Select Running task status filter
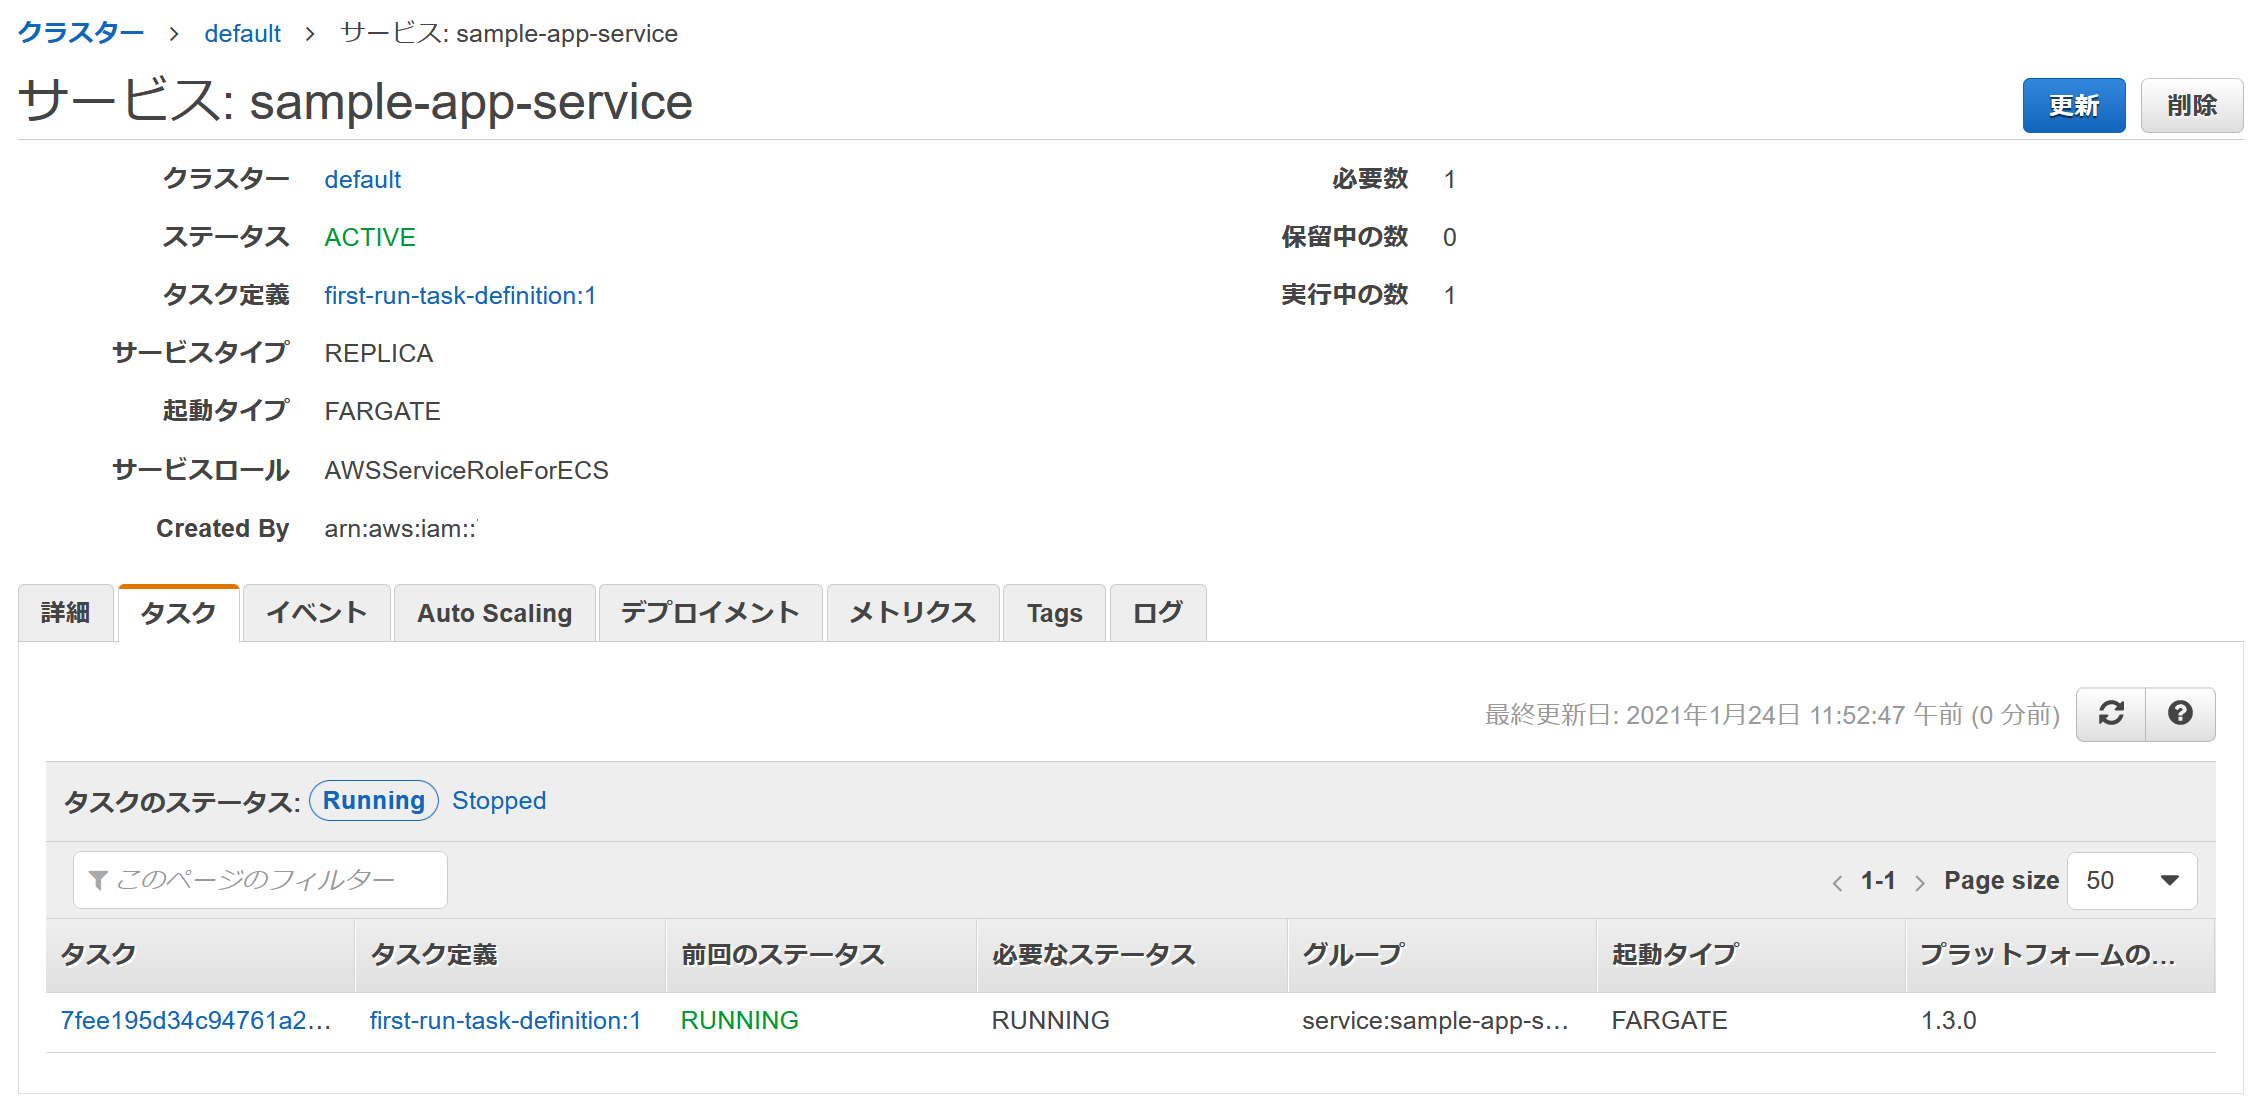 click(x=374, y=800)
